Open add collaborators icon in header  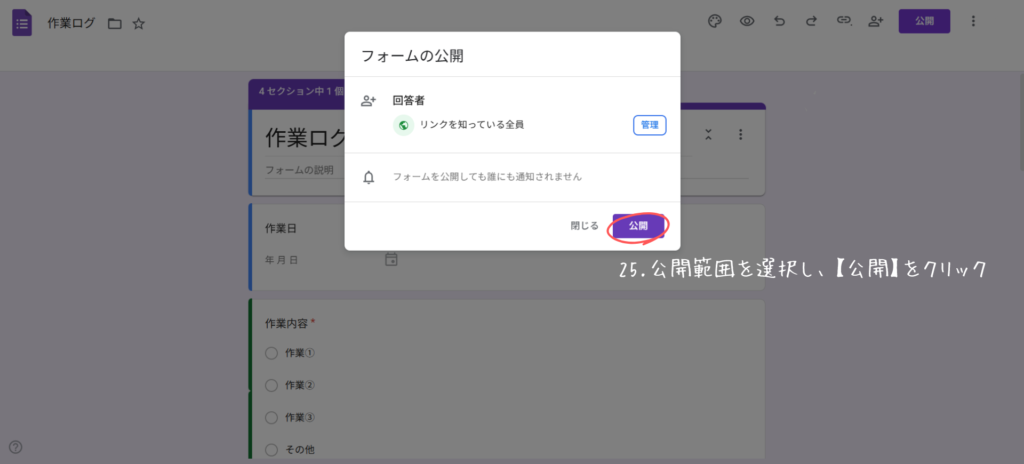(x=876, y=21)
